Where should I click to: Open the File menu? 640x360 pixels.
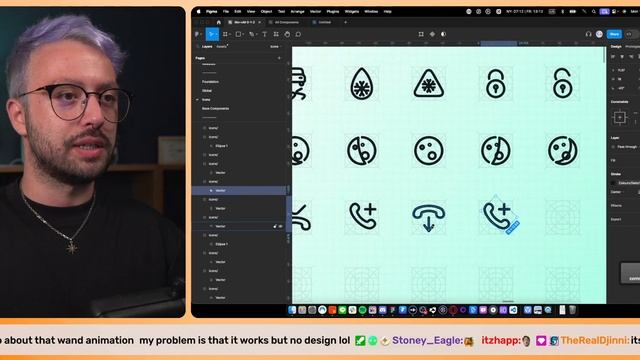coord(226,11)
